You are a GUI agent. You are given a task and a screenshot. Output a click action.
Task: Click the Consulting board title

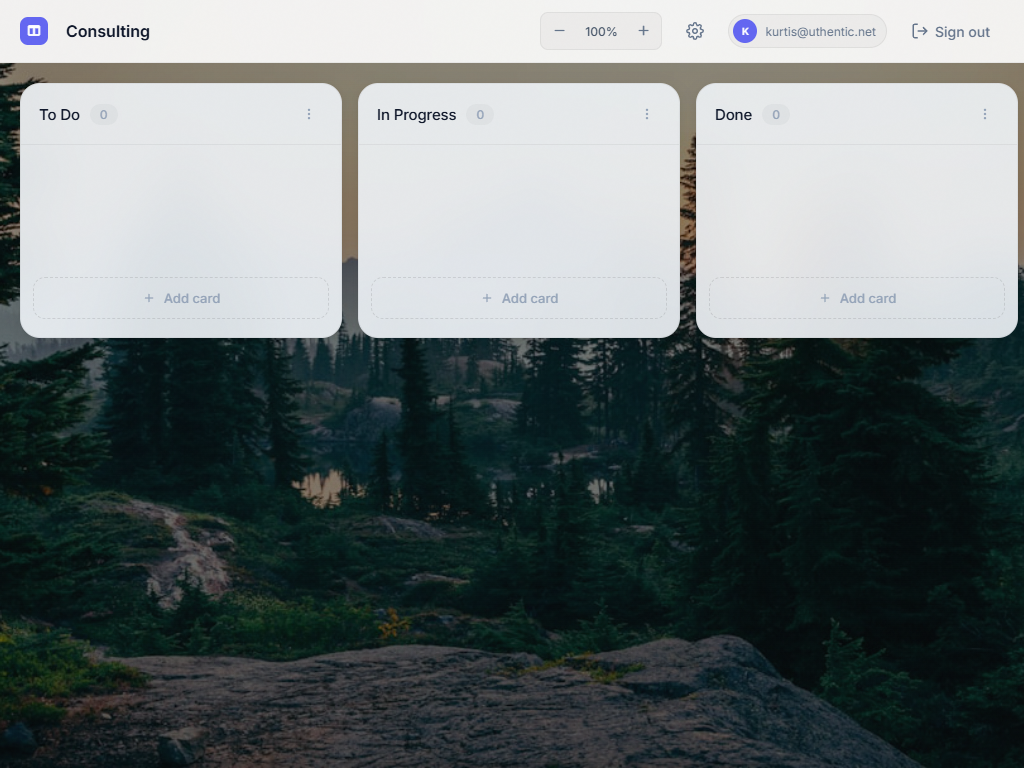pos(107,31)
